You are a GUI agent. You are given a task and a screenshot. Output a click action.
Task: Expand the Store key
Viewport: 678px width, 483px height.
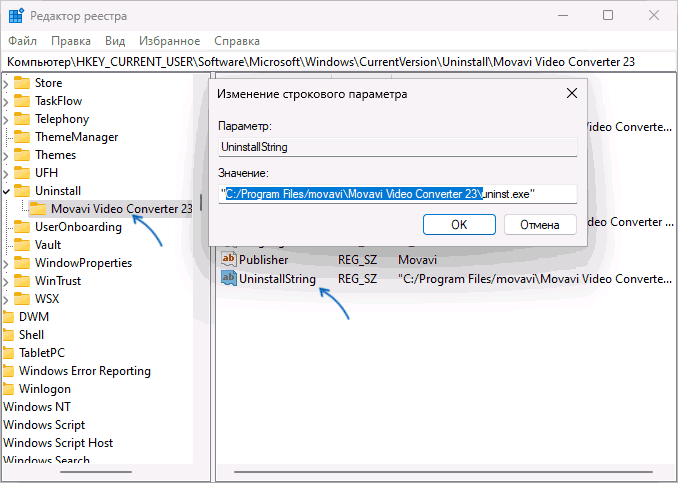(x=6, y=83)
